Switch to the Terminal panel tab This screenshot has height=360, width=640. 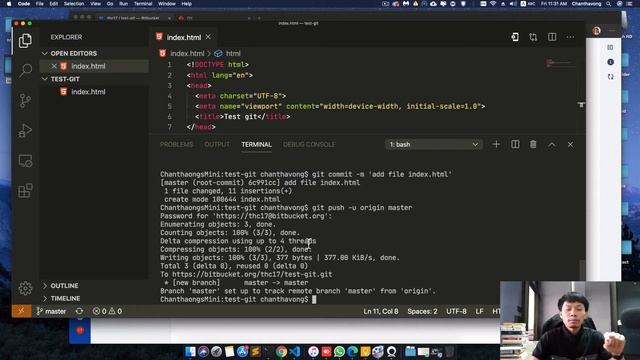[256, 144]
